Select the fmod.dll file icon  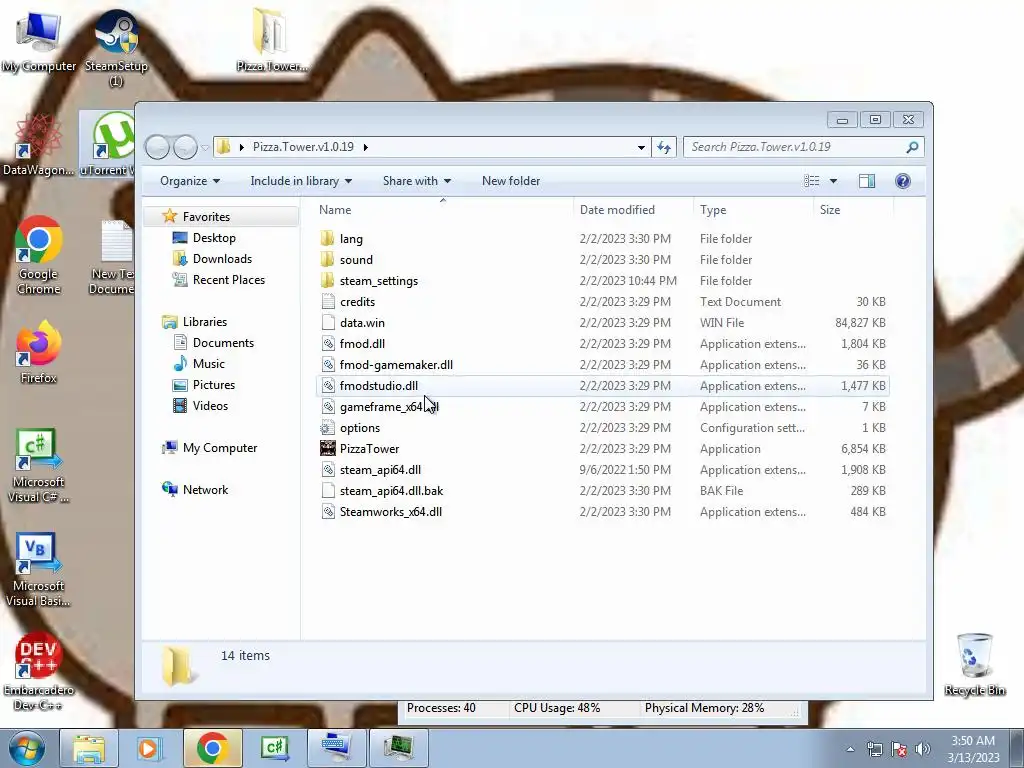(328, 344)
